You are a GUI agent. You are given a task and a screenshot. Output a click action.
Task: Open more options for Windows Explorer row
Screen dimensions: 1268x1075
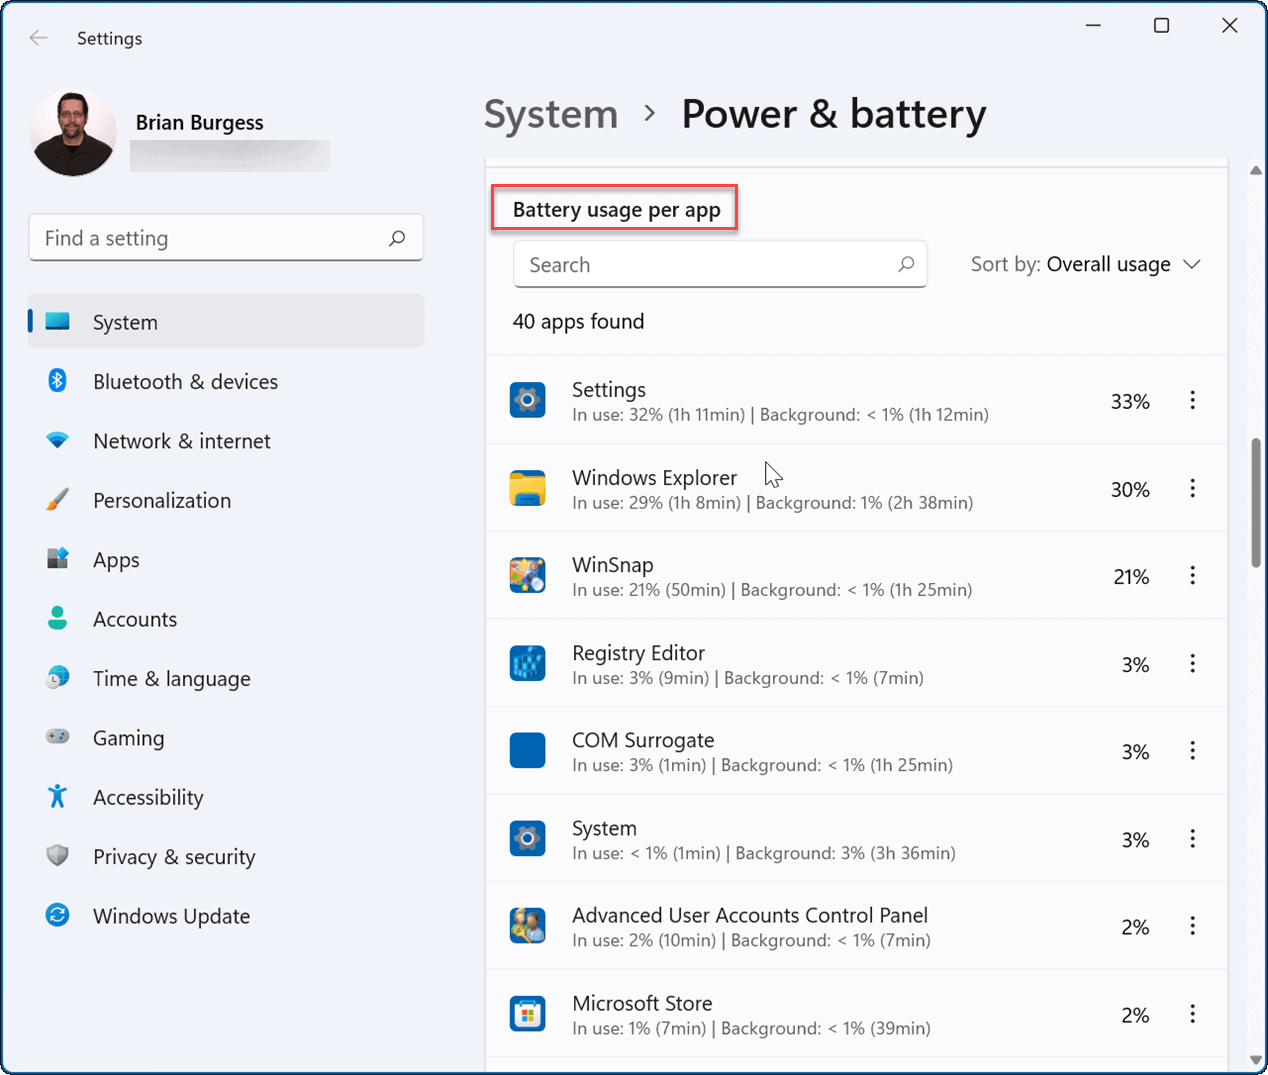[1192, 488]
